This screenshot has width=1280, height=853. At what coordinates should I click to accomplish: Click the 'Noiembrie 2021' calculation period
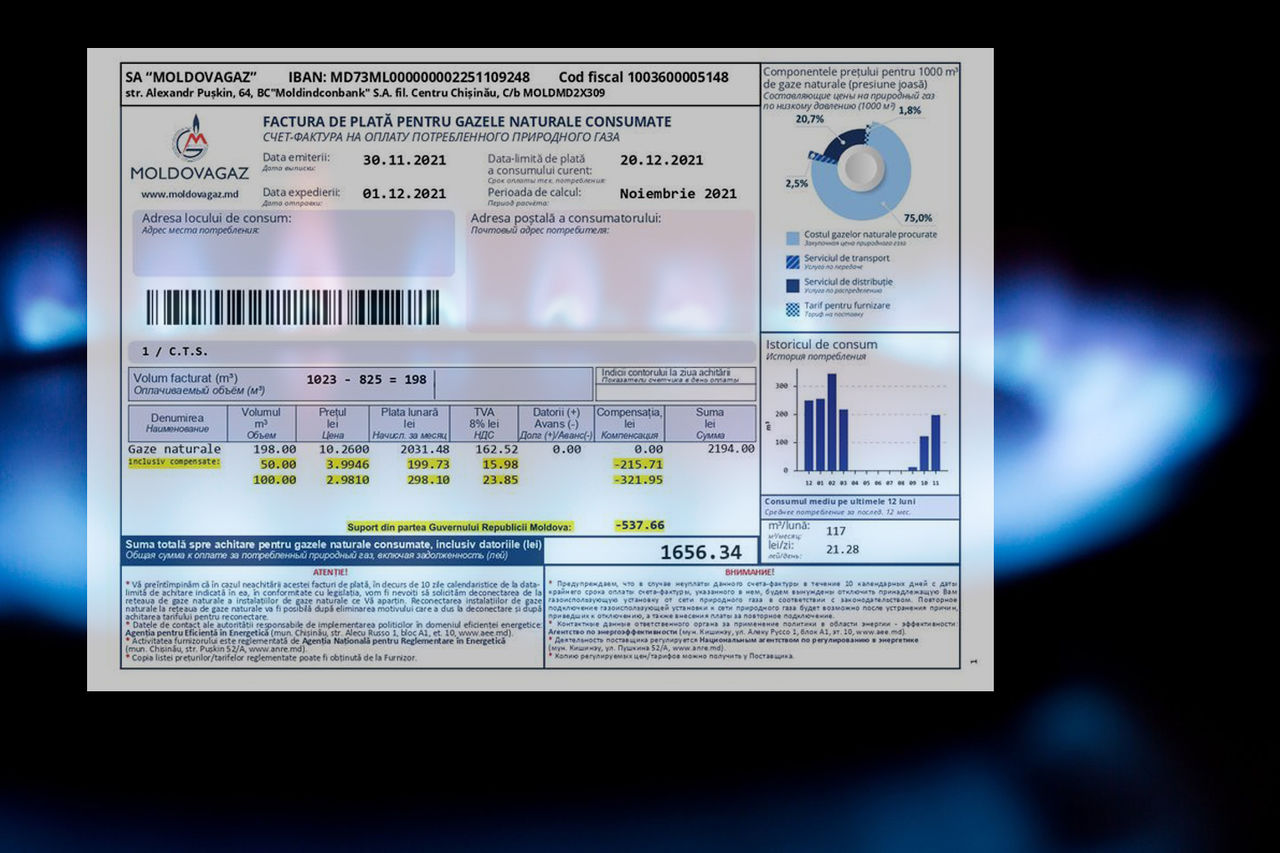(x=678, y=193)
